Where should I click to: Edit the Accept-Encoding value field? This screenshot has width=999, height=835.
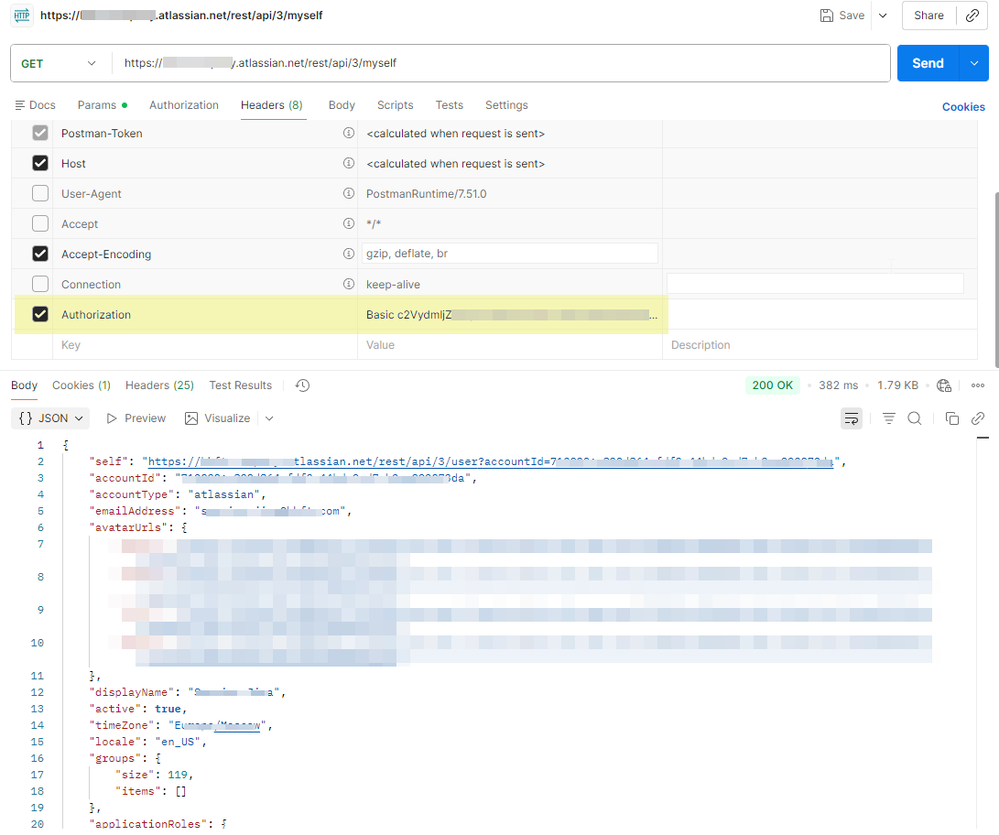click(x=510, y=253)
